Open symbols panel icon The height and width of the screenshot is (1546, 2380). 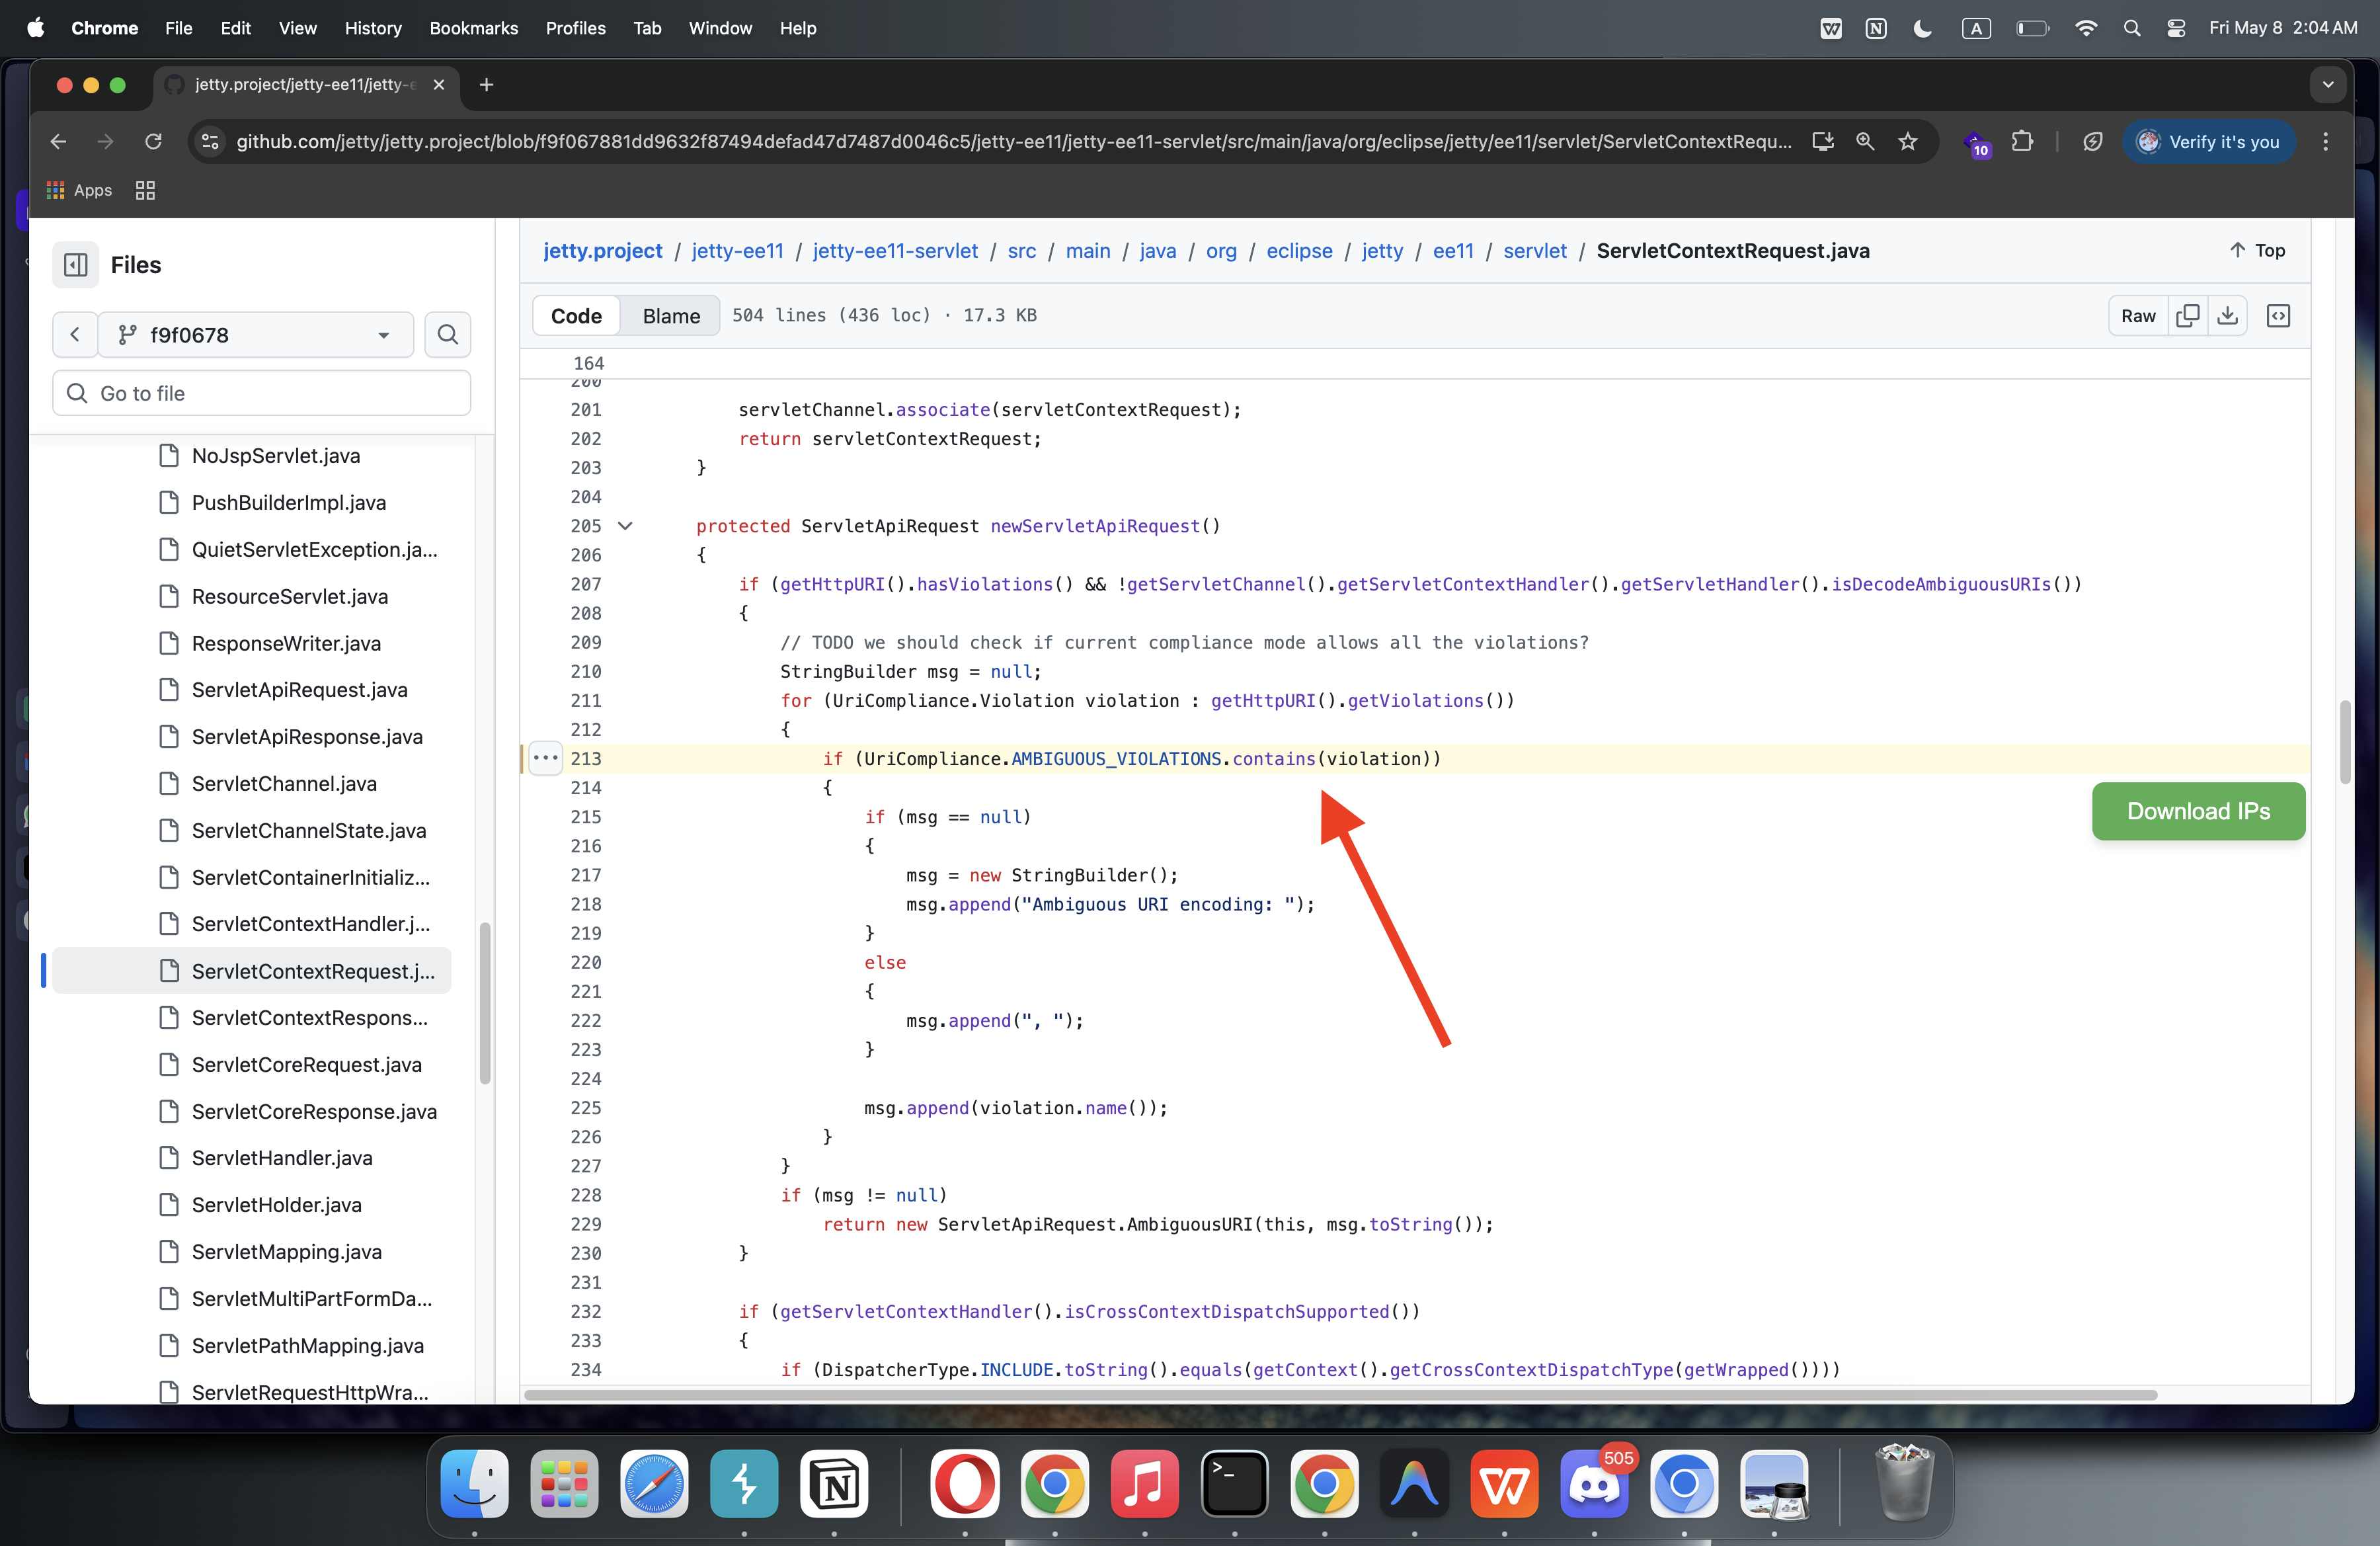pos(2278,316)
